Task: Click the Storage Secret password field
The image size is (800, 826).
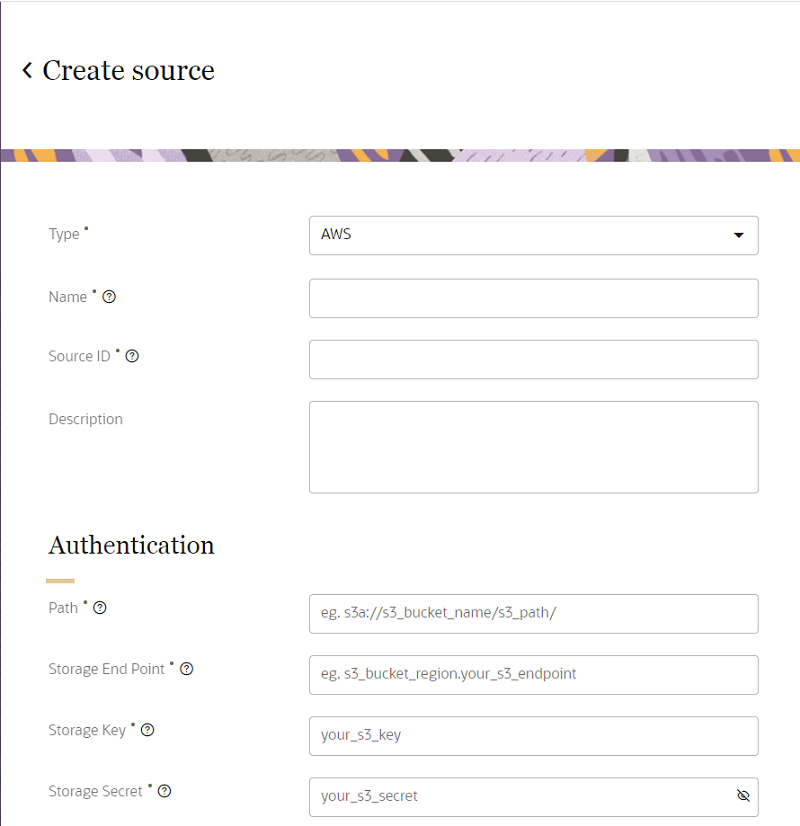Action: (x=520, y=796)
